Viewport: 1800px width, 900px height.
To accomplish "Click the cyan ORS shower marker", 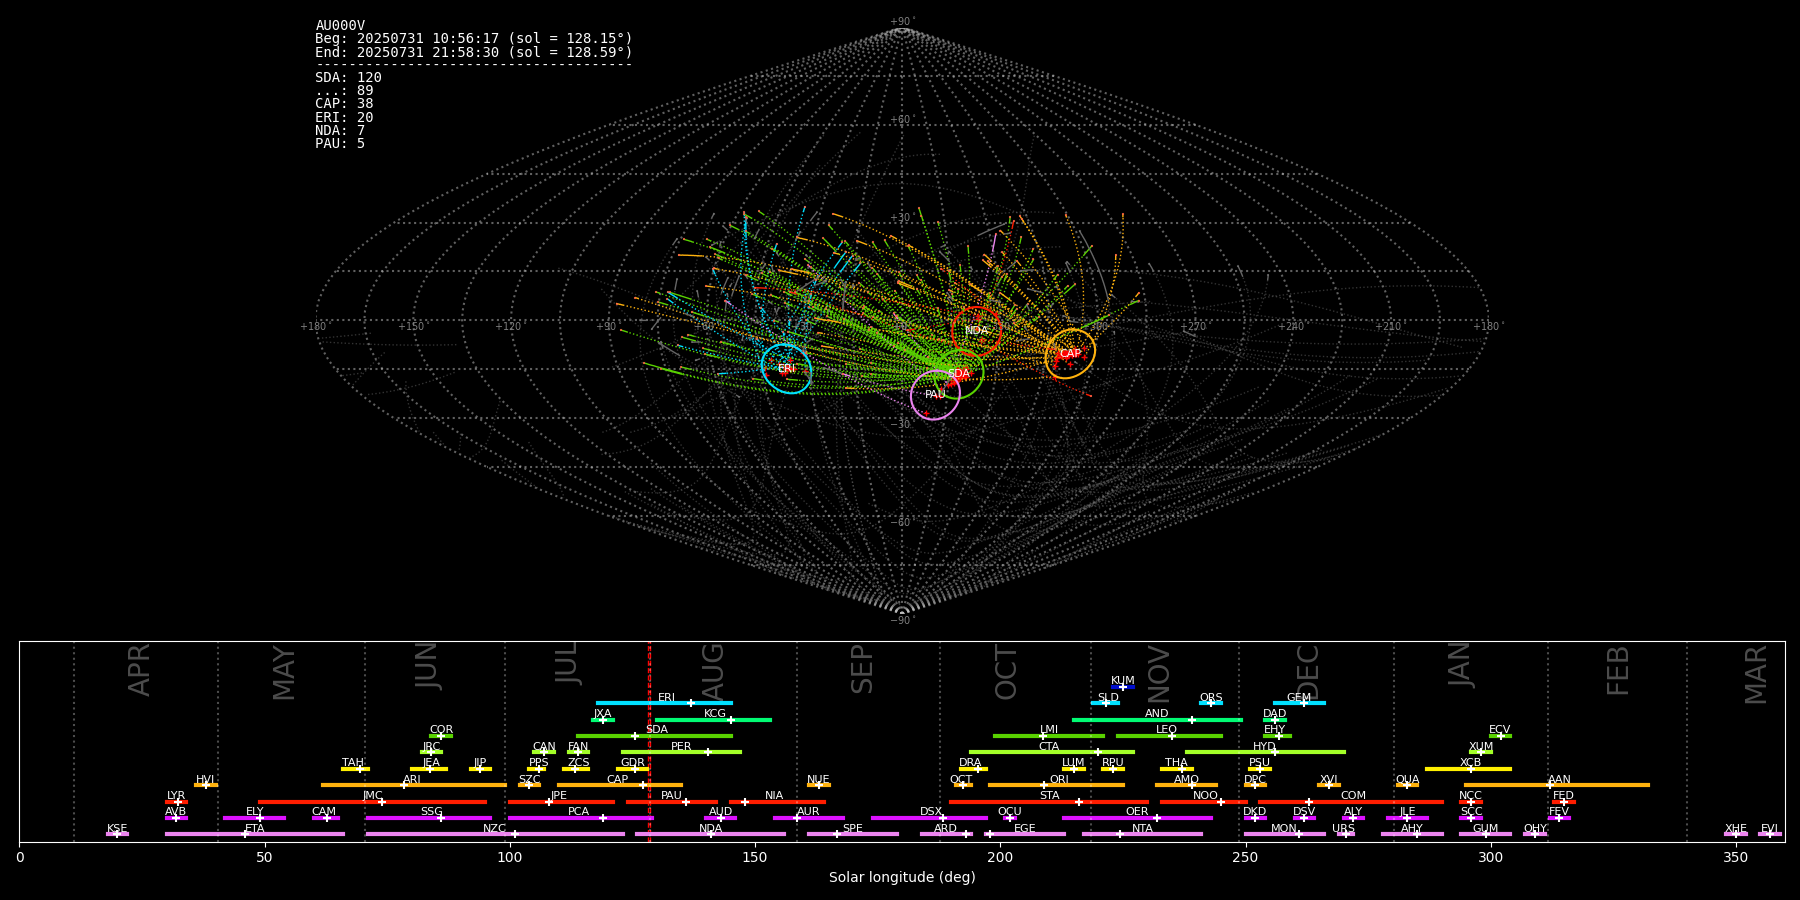I will (1211, 703).
